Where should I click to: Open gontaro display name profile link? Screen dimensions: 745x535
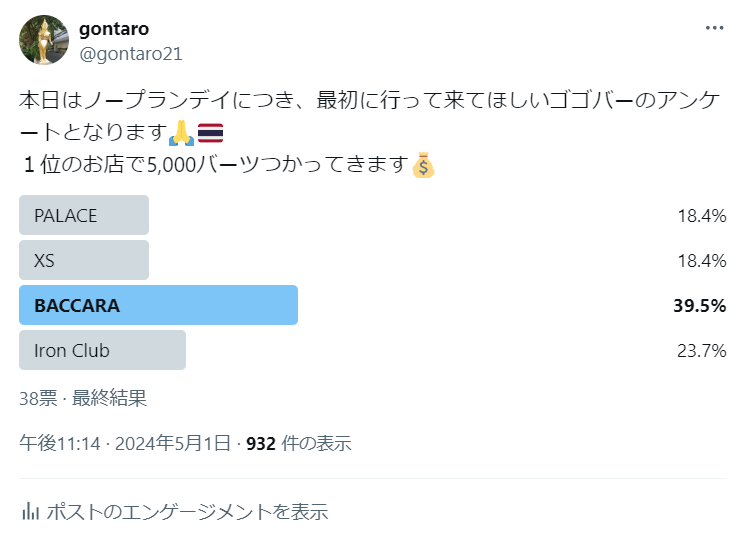tap(114, 28)
